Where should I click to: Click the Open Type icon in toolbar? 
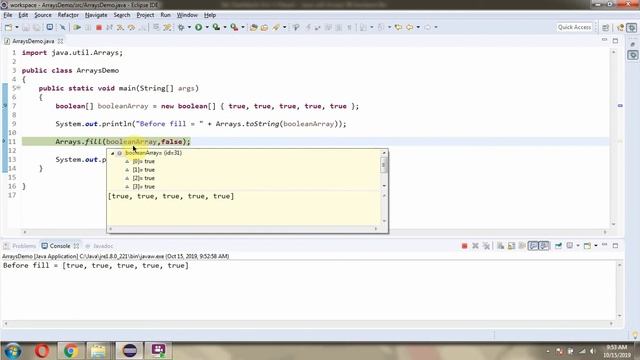(253, 27)
